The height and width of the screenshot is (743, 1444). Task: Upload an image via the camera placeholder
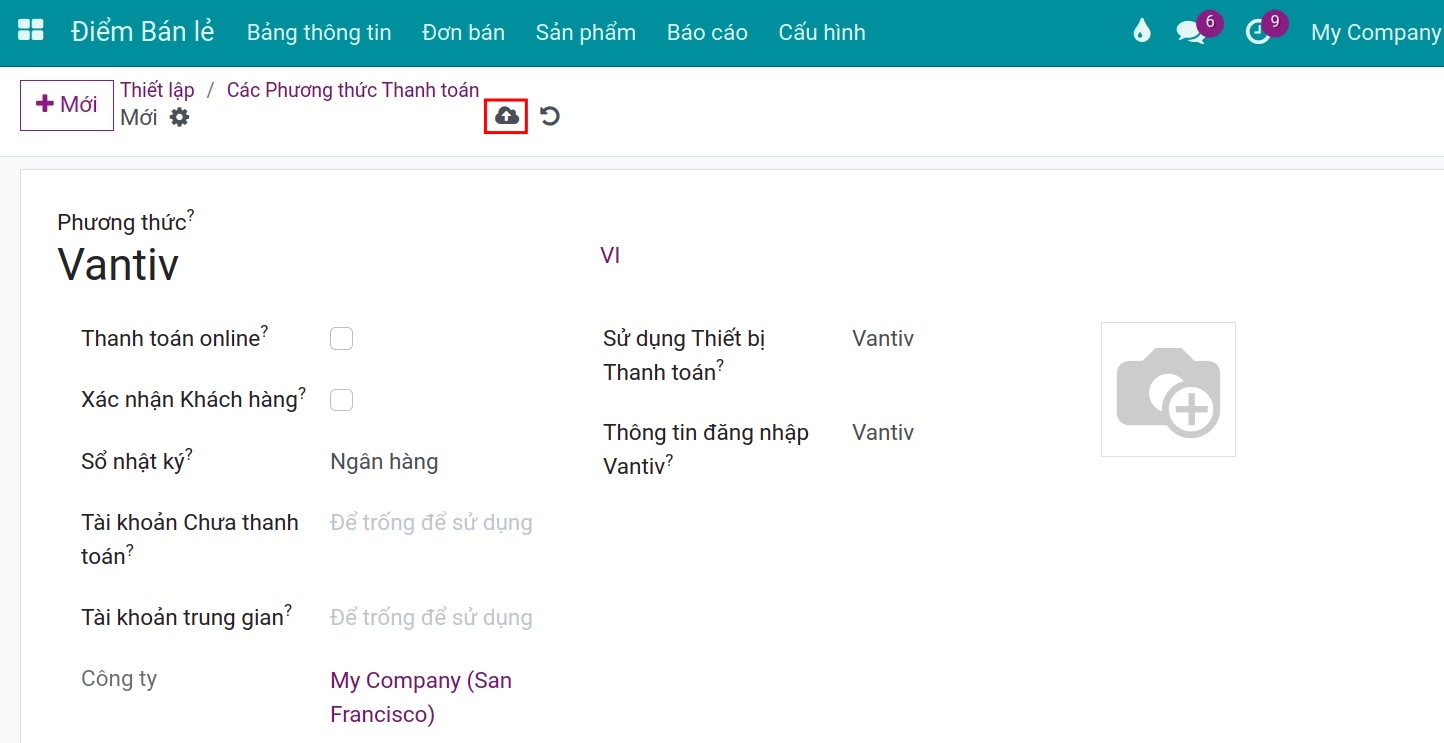pyautogui.click(x=1168, y=389)
